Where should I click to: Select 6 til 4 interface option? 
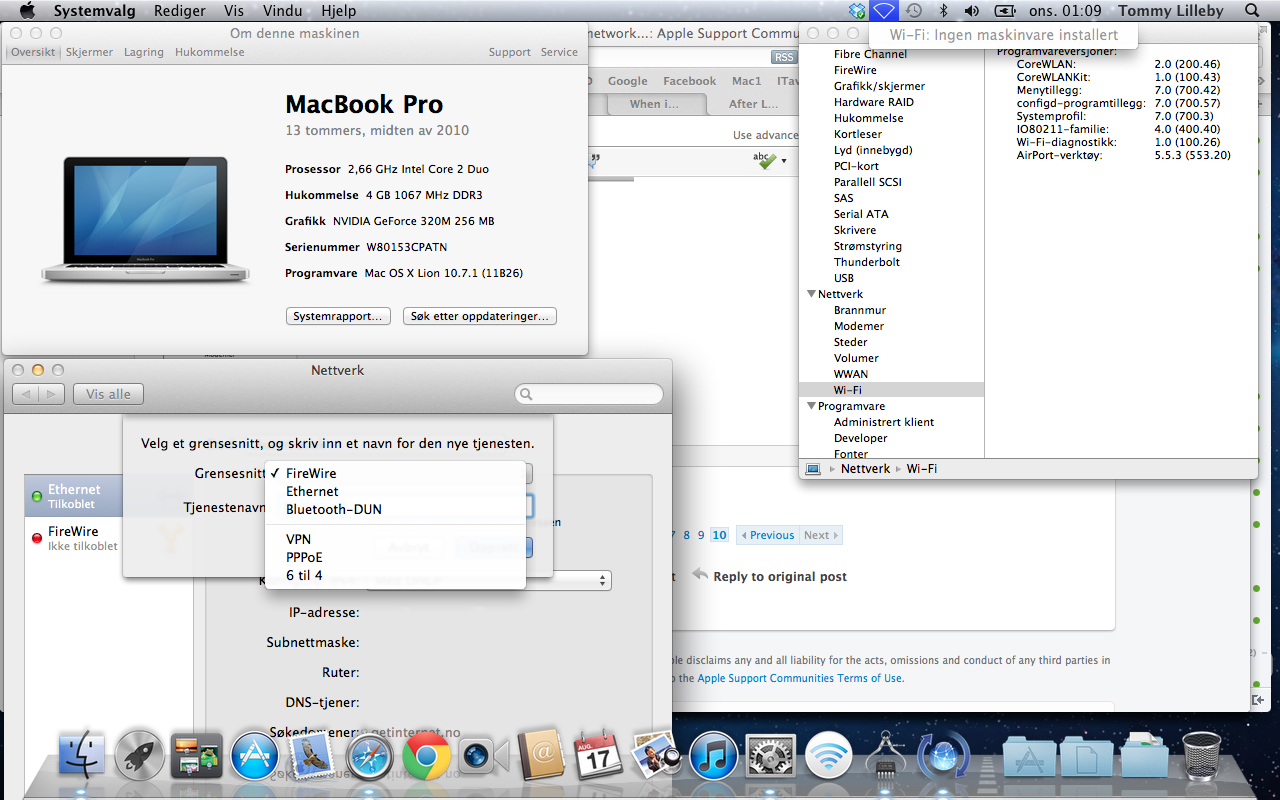(x=396, y=575)
